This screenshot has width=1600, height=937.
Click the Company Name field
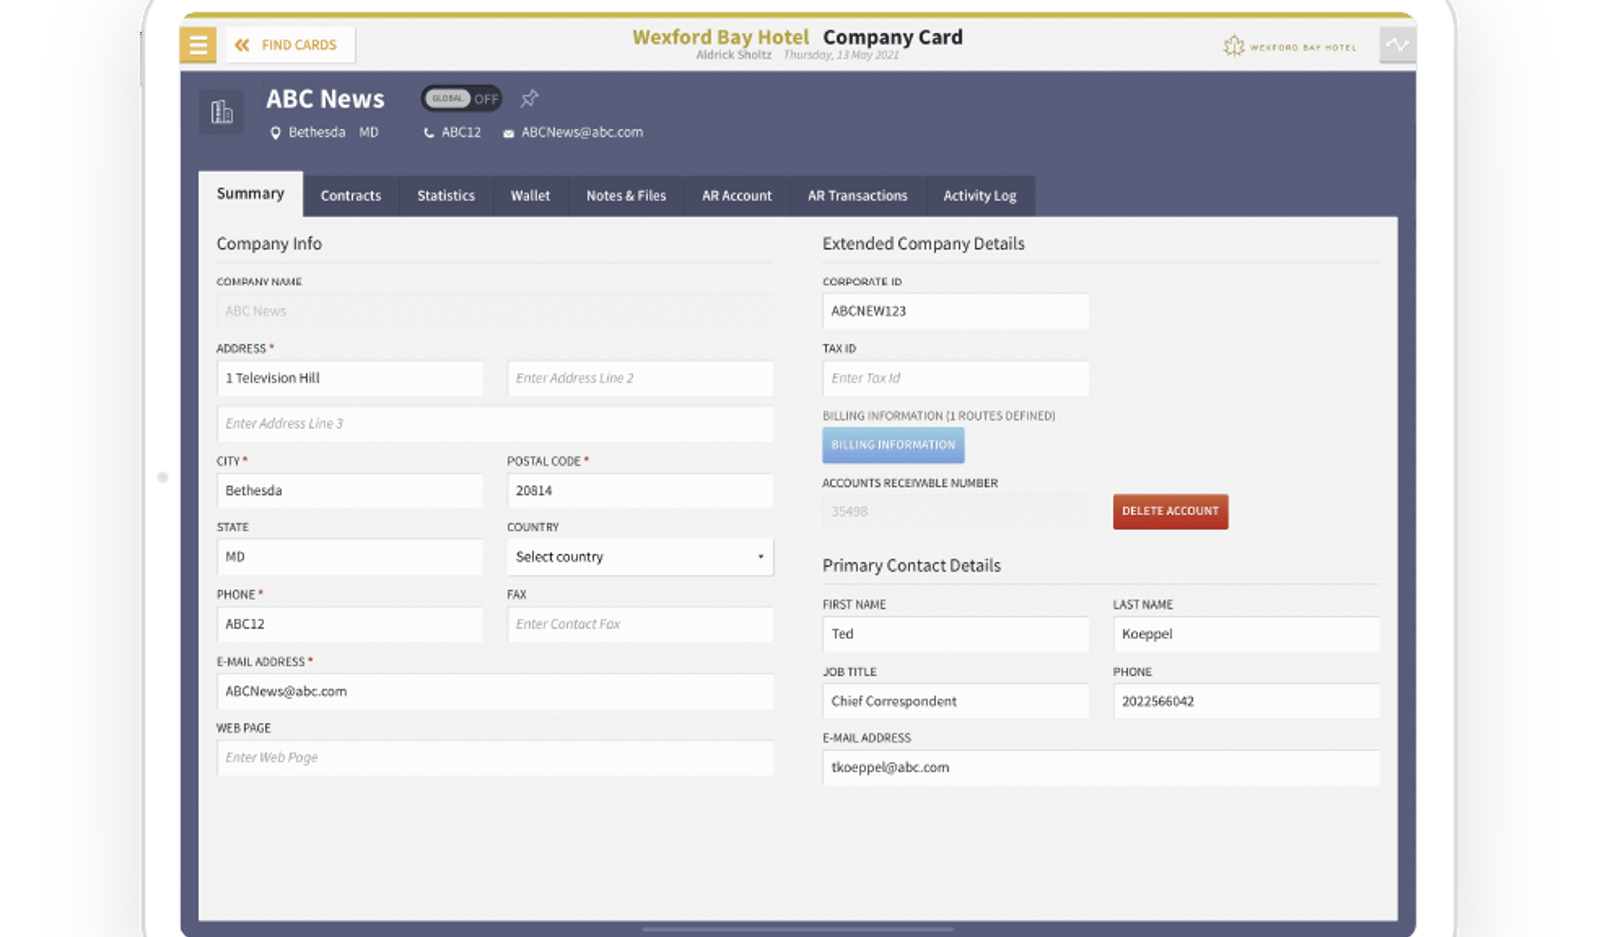pyautogui.click(x=495, y=311)
